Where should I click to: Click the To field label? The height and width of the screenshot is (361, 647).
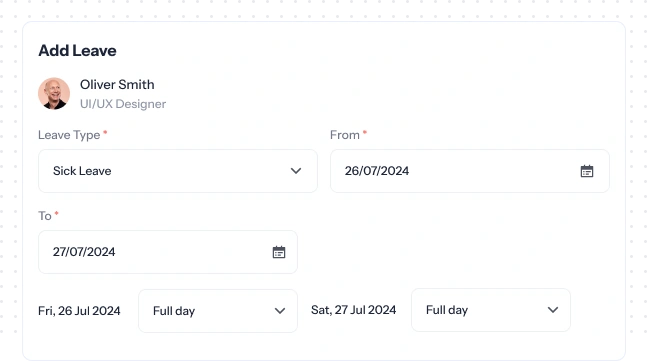click(45, 216)
